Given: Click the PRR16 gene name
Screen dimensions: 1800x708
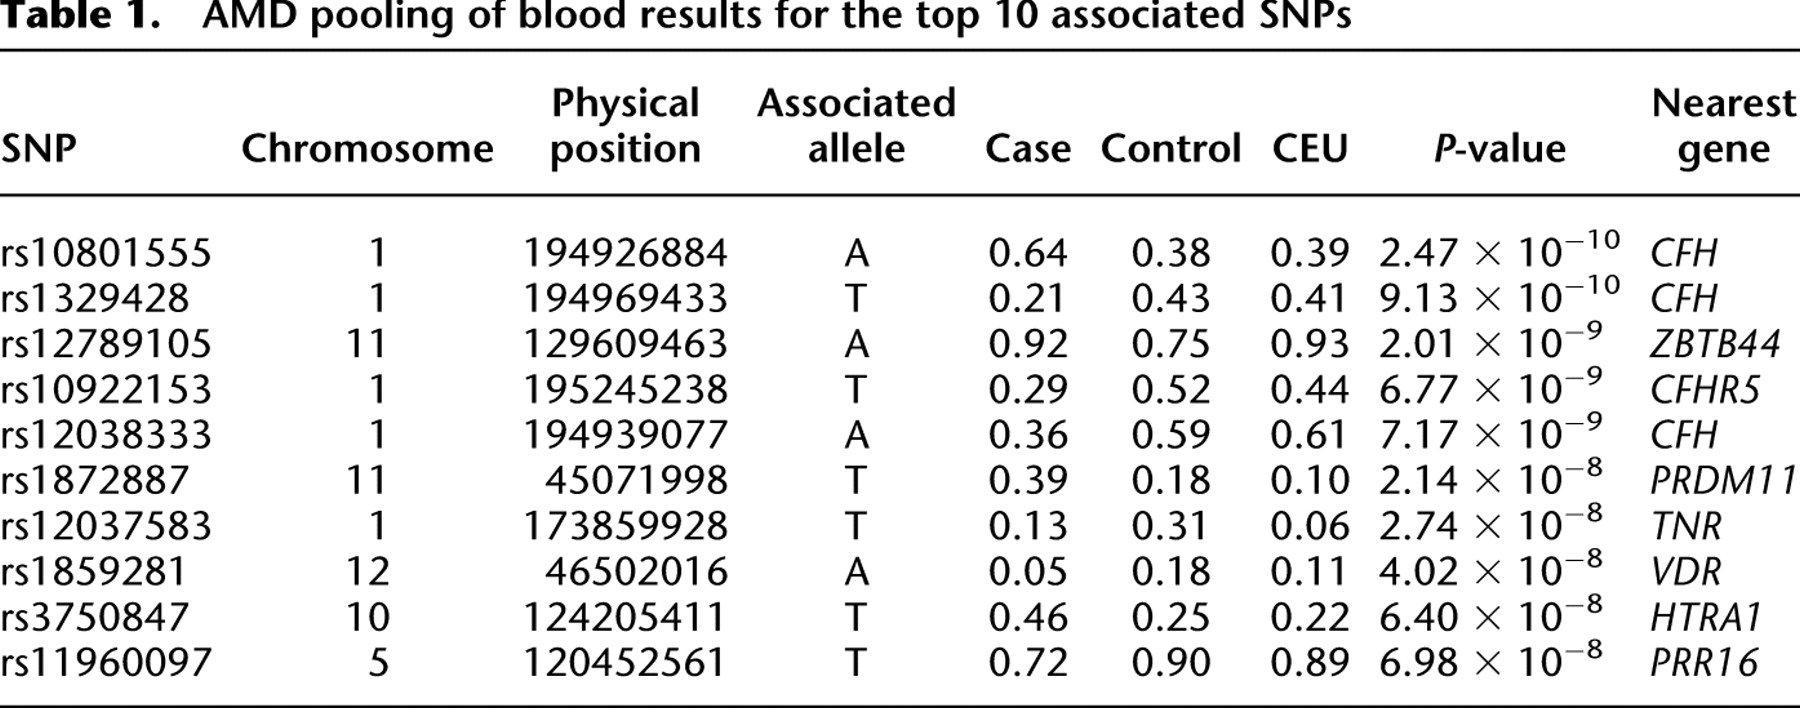Looking at the screenshot, I should tap(1703, 662).
